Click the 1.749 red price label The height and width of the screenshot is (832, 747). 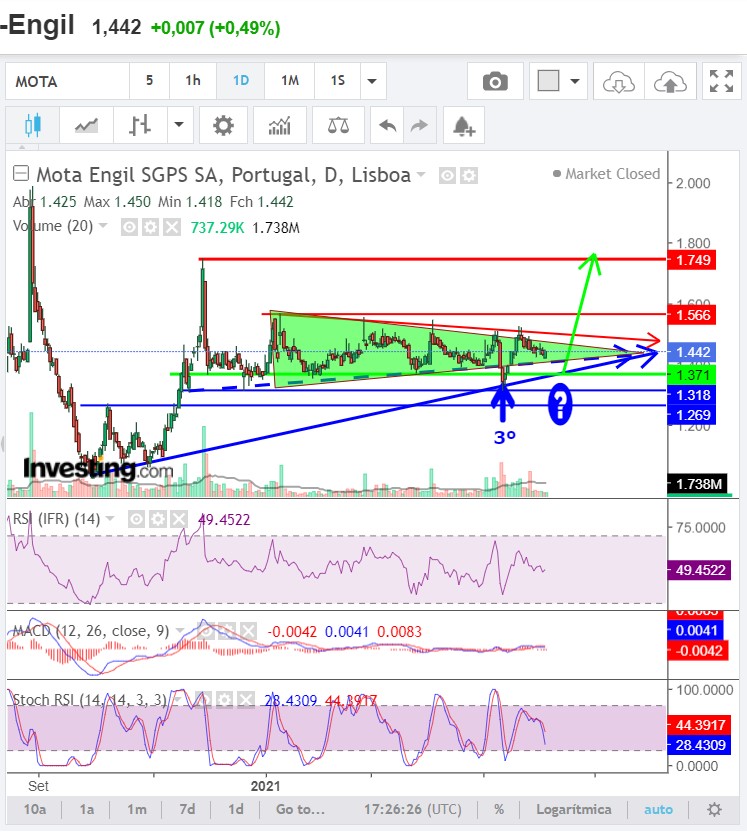(692, 260)
